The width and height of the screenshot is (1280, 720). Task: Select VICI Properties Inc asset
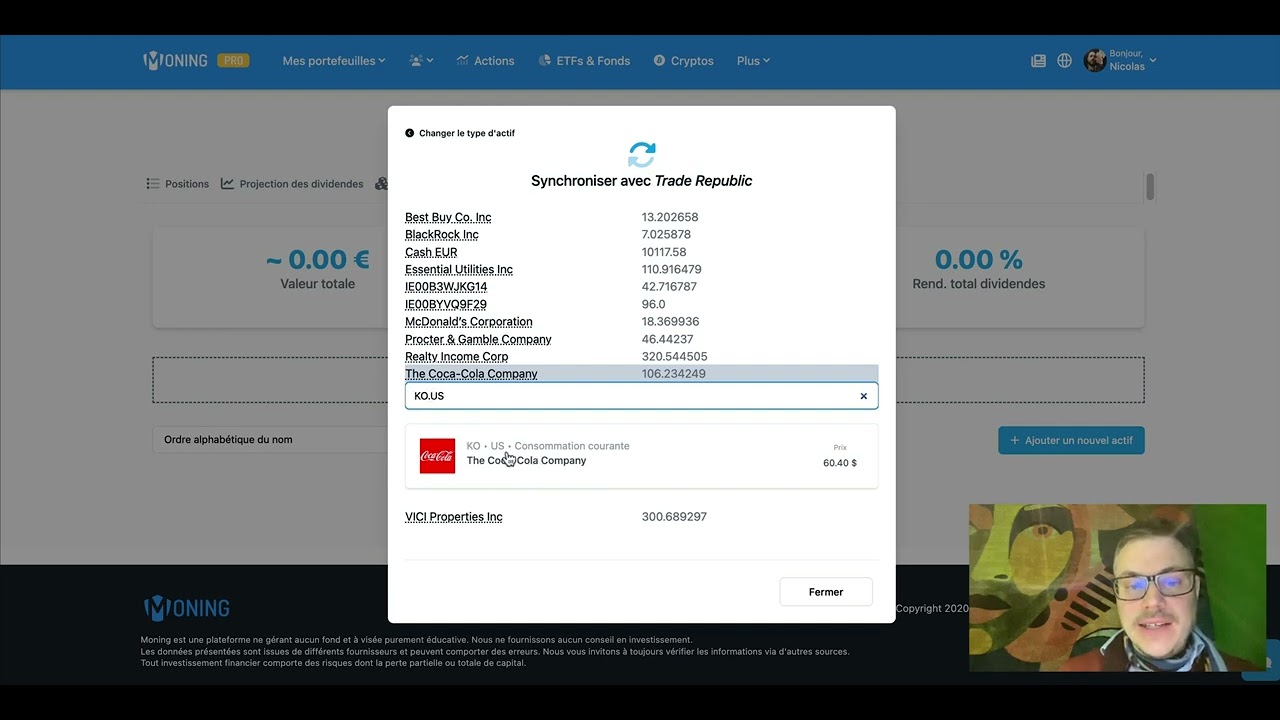coord(454,517)
